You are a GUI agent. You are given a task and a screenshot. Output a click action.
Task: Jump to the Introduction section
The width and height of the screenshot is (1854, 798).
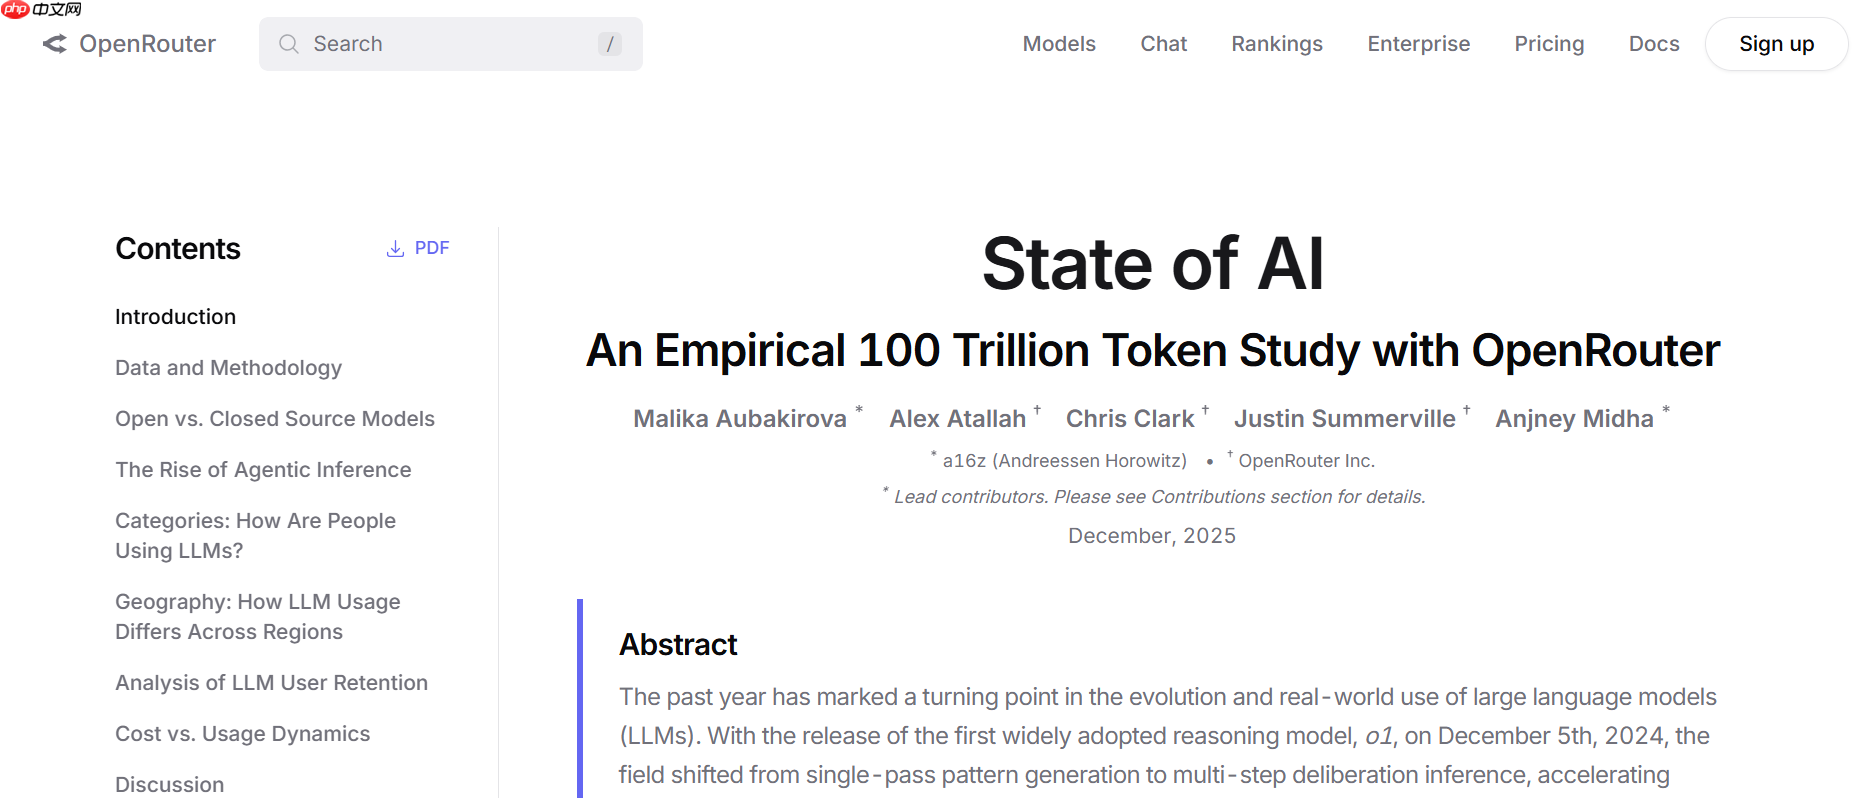[175, 316]
